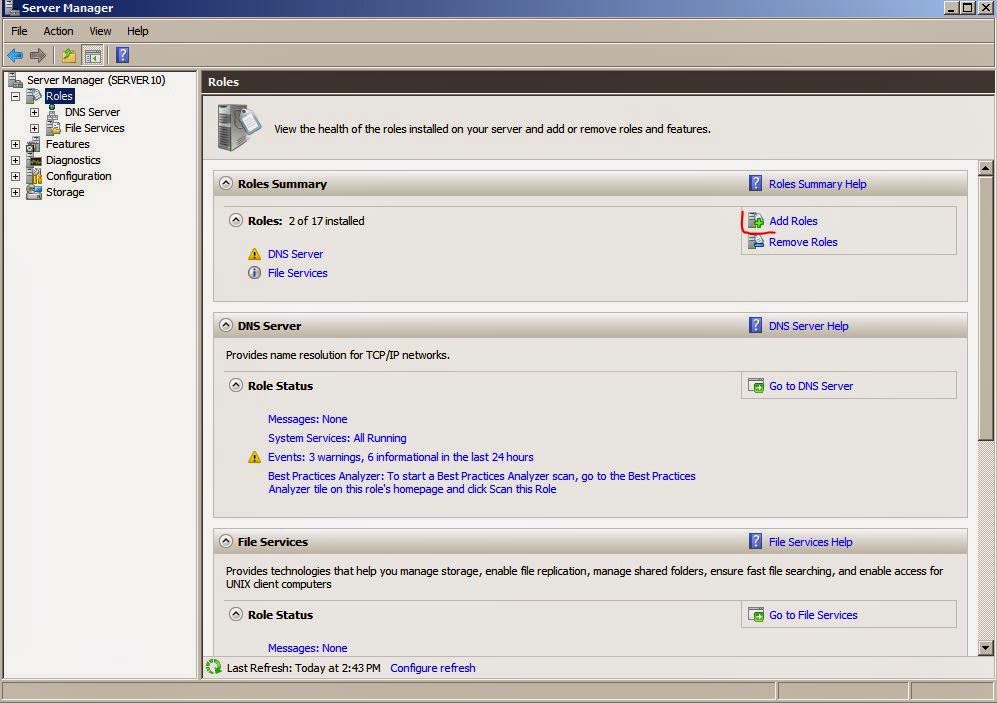Click the DNS Server tree node icon
The width and height of the screenshot is (997, 703).
(53, 112)
